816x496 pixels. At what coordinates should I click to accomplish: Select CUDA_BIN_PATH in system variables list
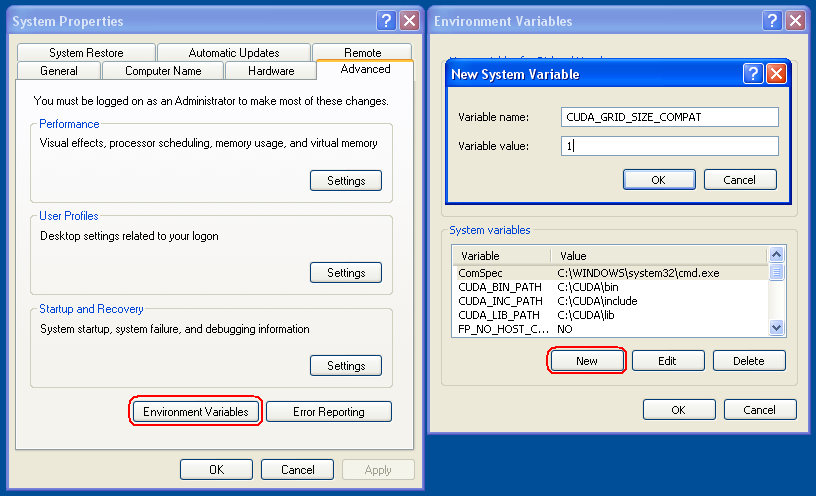tap(500, 287)
